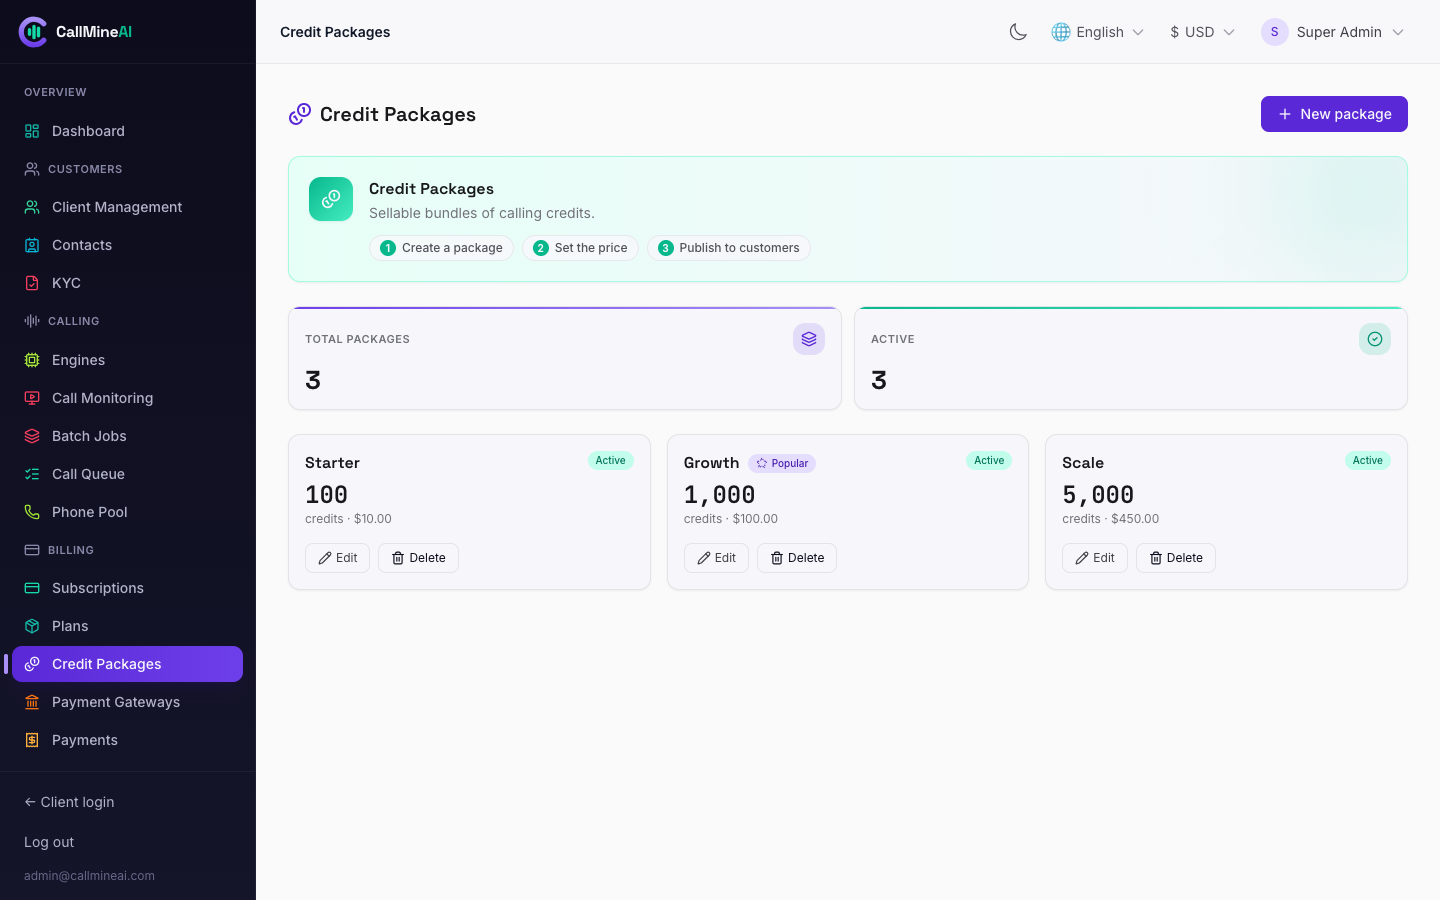The height and width of the screenshot is (900, 1440).
Task: Delete the Scale package
Action: click(1176, 558)
